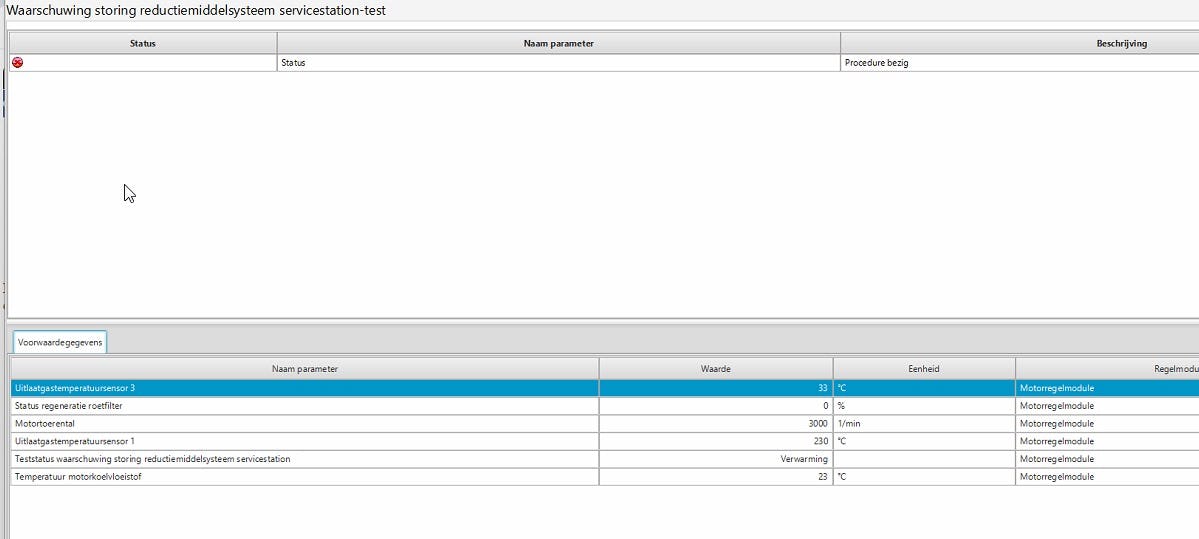Click the red error status icon
Image resolution: width=1199 pixels, height=539 pixels.
coord(17,62)
